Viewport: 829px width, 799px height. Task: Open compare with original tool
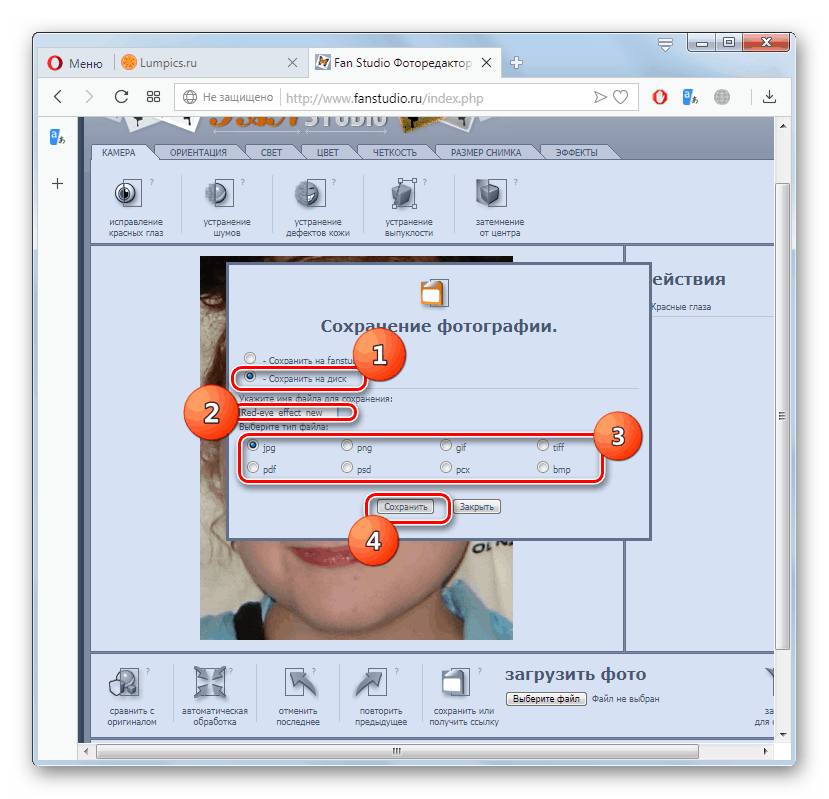point(124,682)
